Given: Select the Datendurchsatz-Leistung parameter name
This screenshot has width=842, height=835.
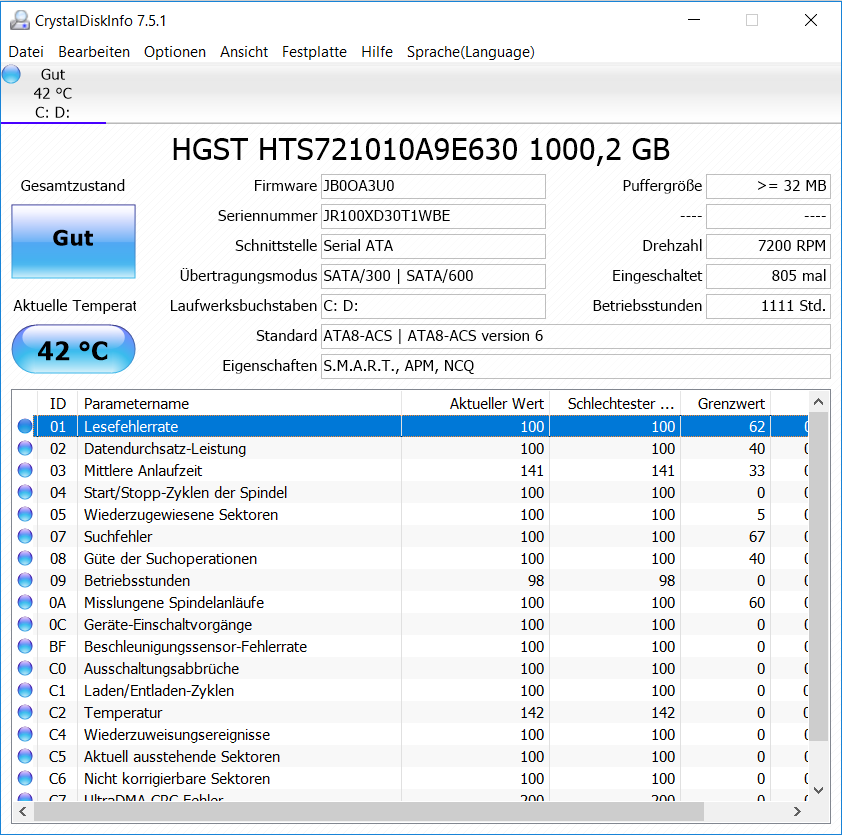Looking at the screenshot, I should point(165,448).
